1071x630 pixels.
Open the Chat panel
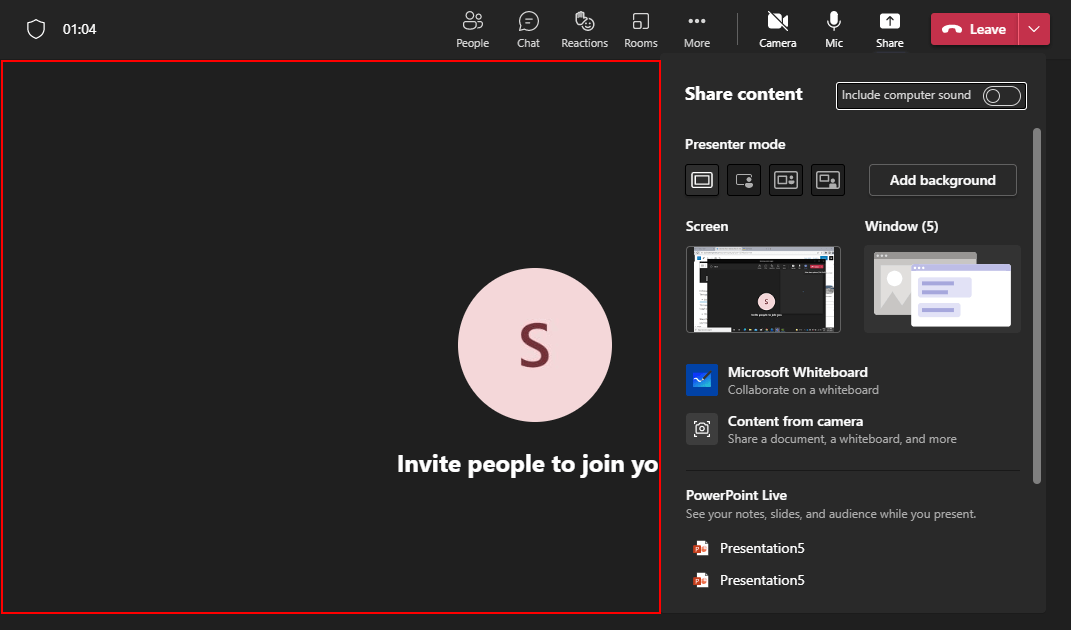pyautogui.click(x=528, y=29)
